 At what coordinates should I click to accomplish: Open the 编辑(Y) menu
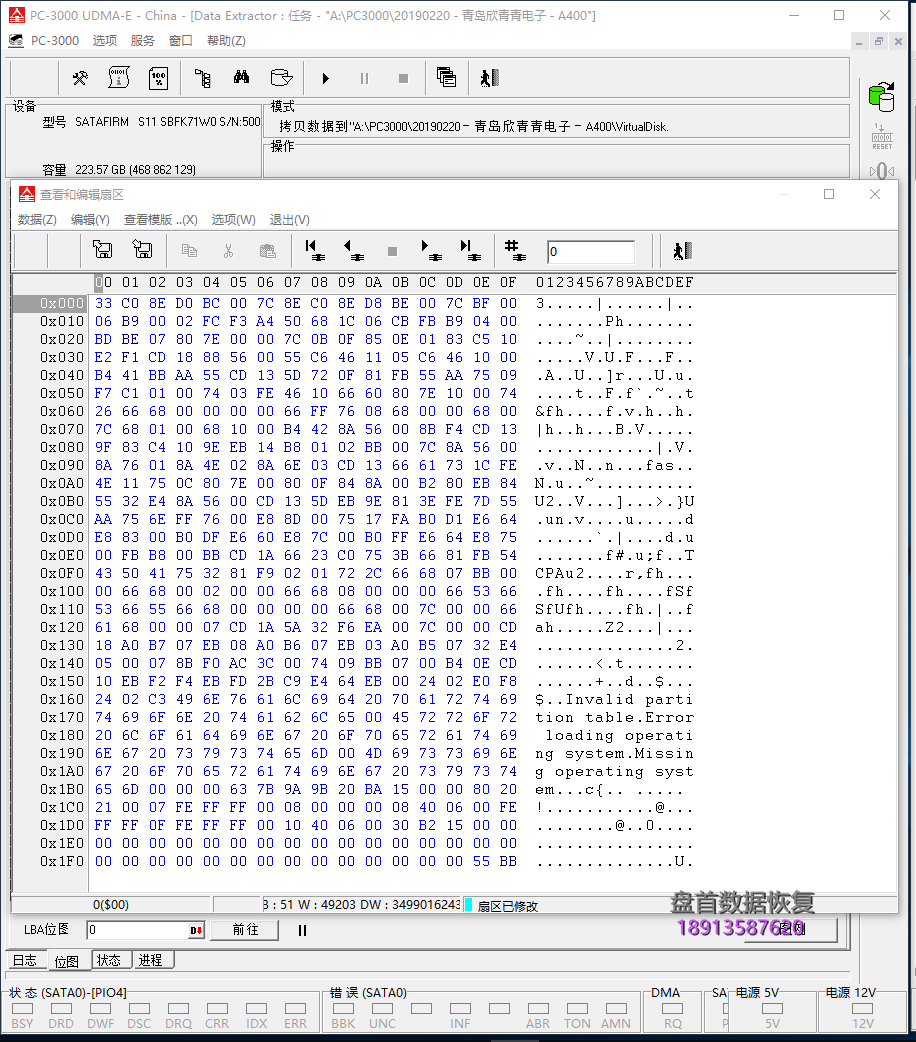click(90, 220)
